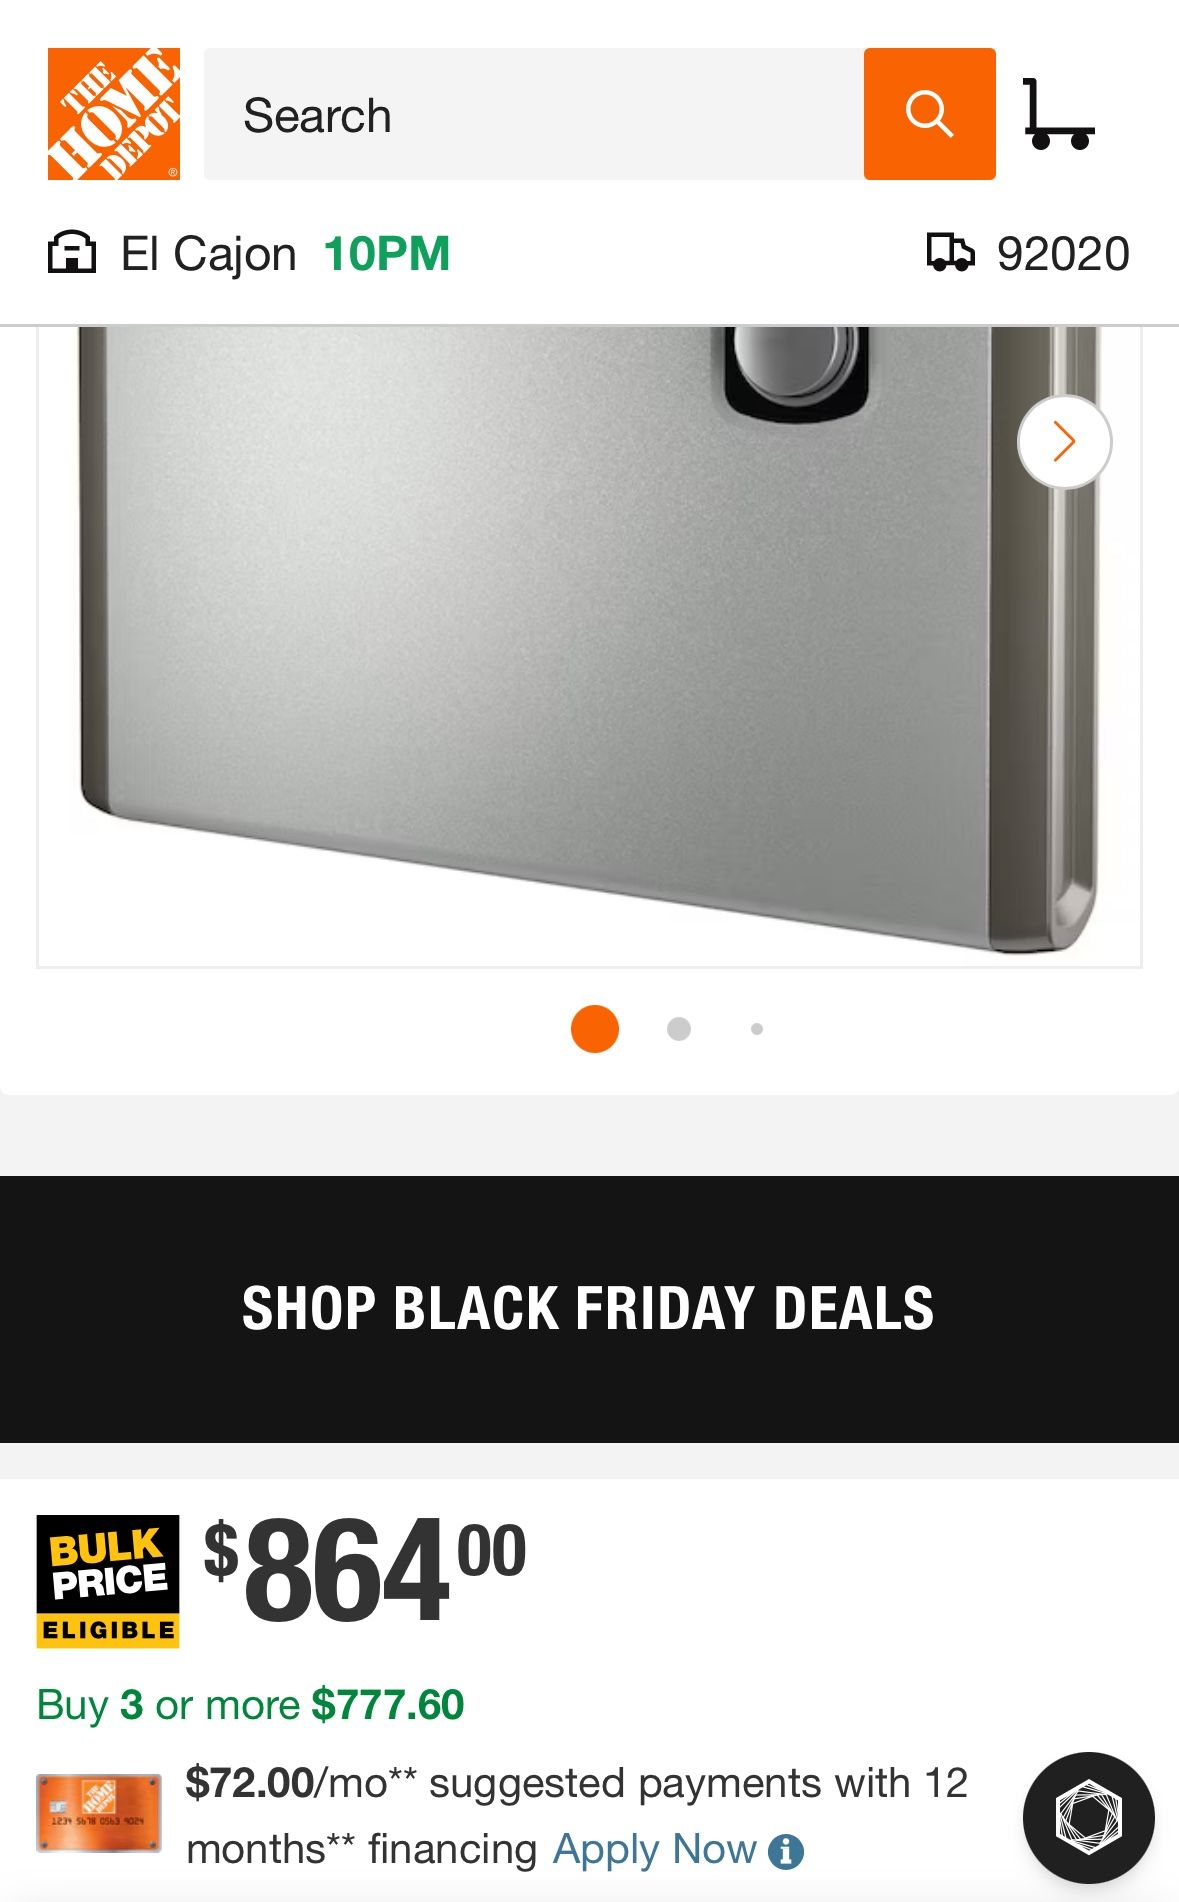
Task: Tap the Bulk Price Eligible badge
Action: point(108,1581)
